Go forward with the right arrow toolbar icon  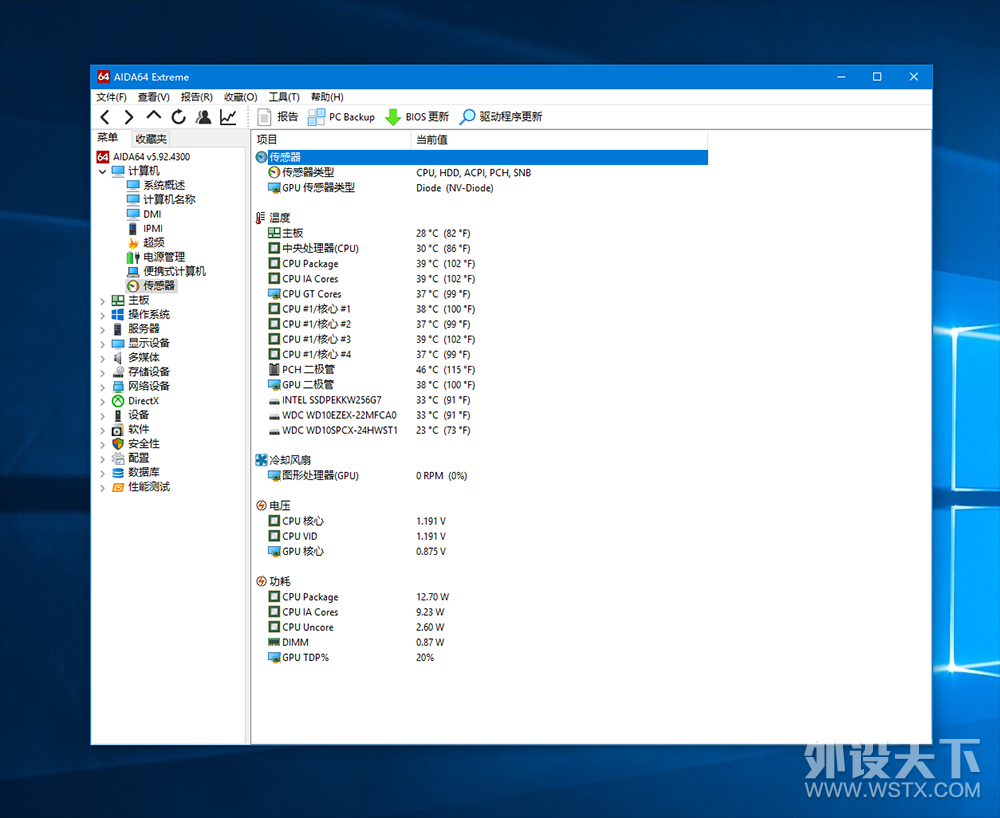click(x=129, y=117)
